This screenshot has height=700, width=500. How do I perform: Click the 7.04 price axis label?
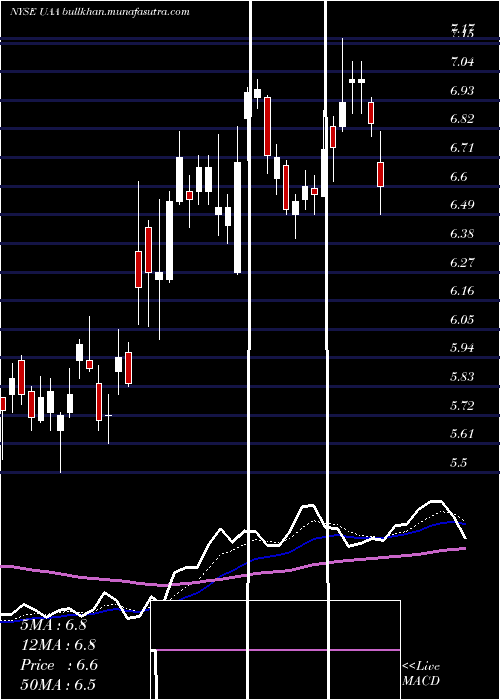point(462,62)
